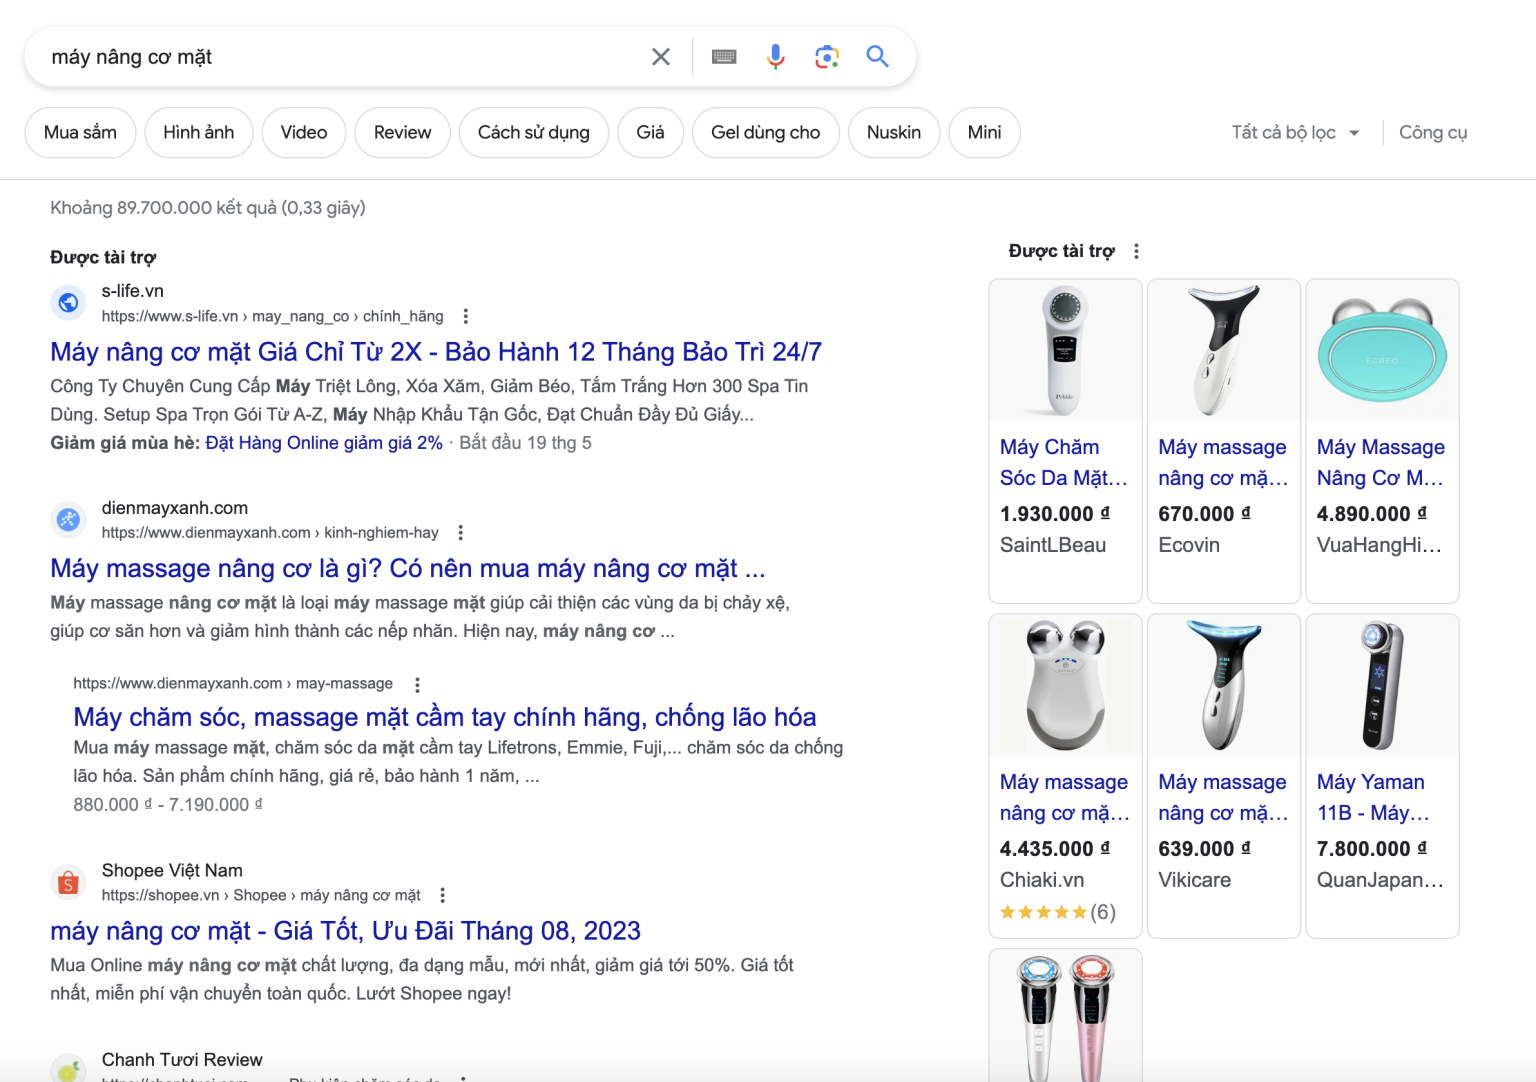Open the on-screen keyboard input tool
Screen dimensions: 1536x1082
click(x=724, y=57)
